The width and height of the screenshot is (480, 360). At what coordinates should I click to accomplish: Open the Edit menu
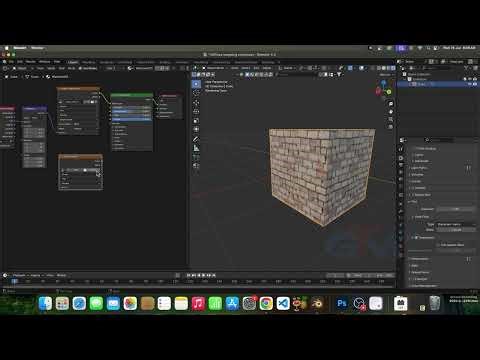(20, 62)
